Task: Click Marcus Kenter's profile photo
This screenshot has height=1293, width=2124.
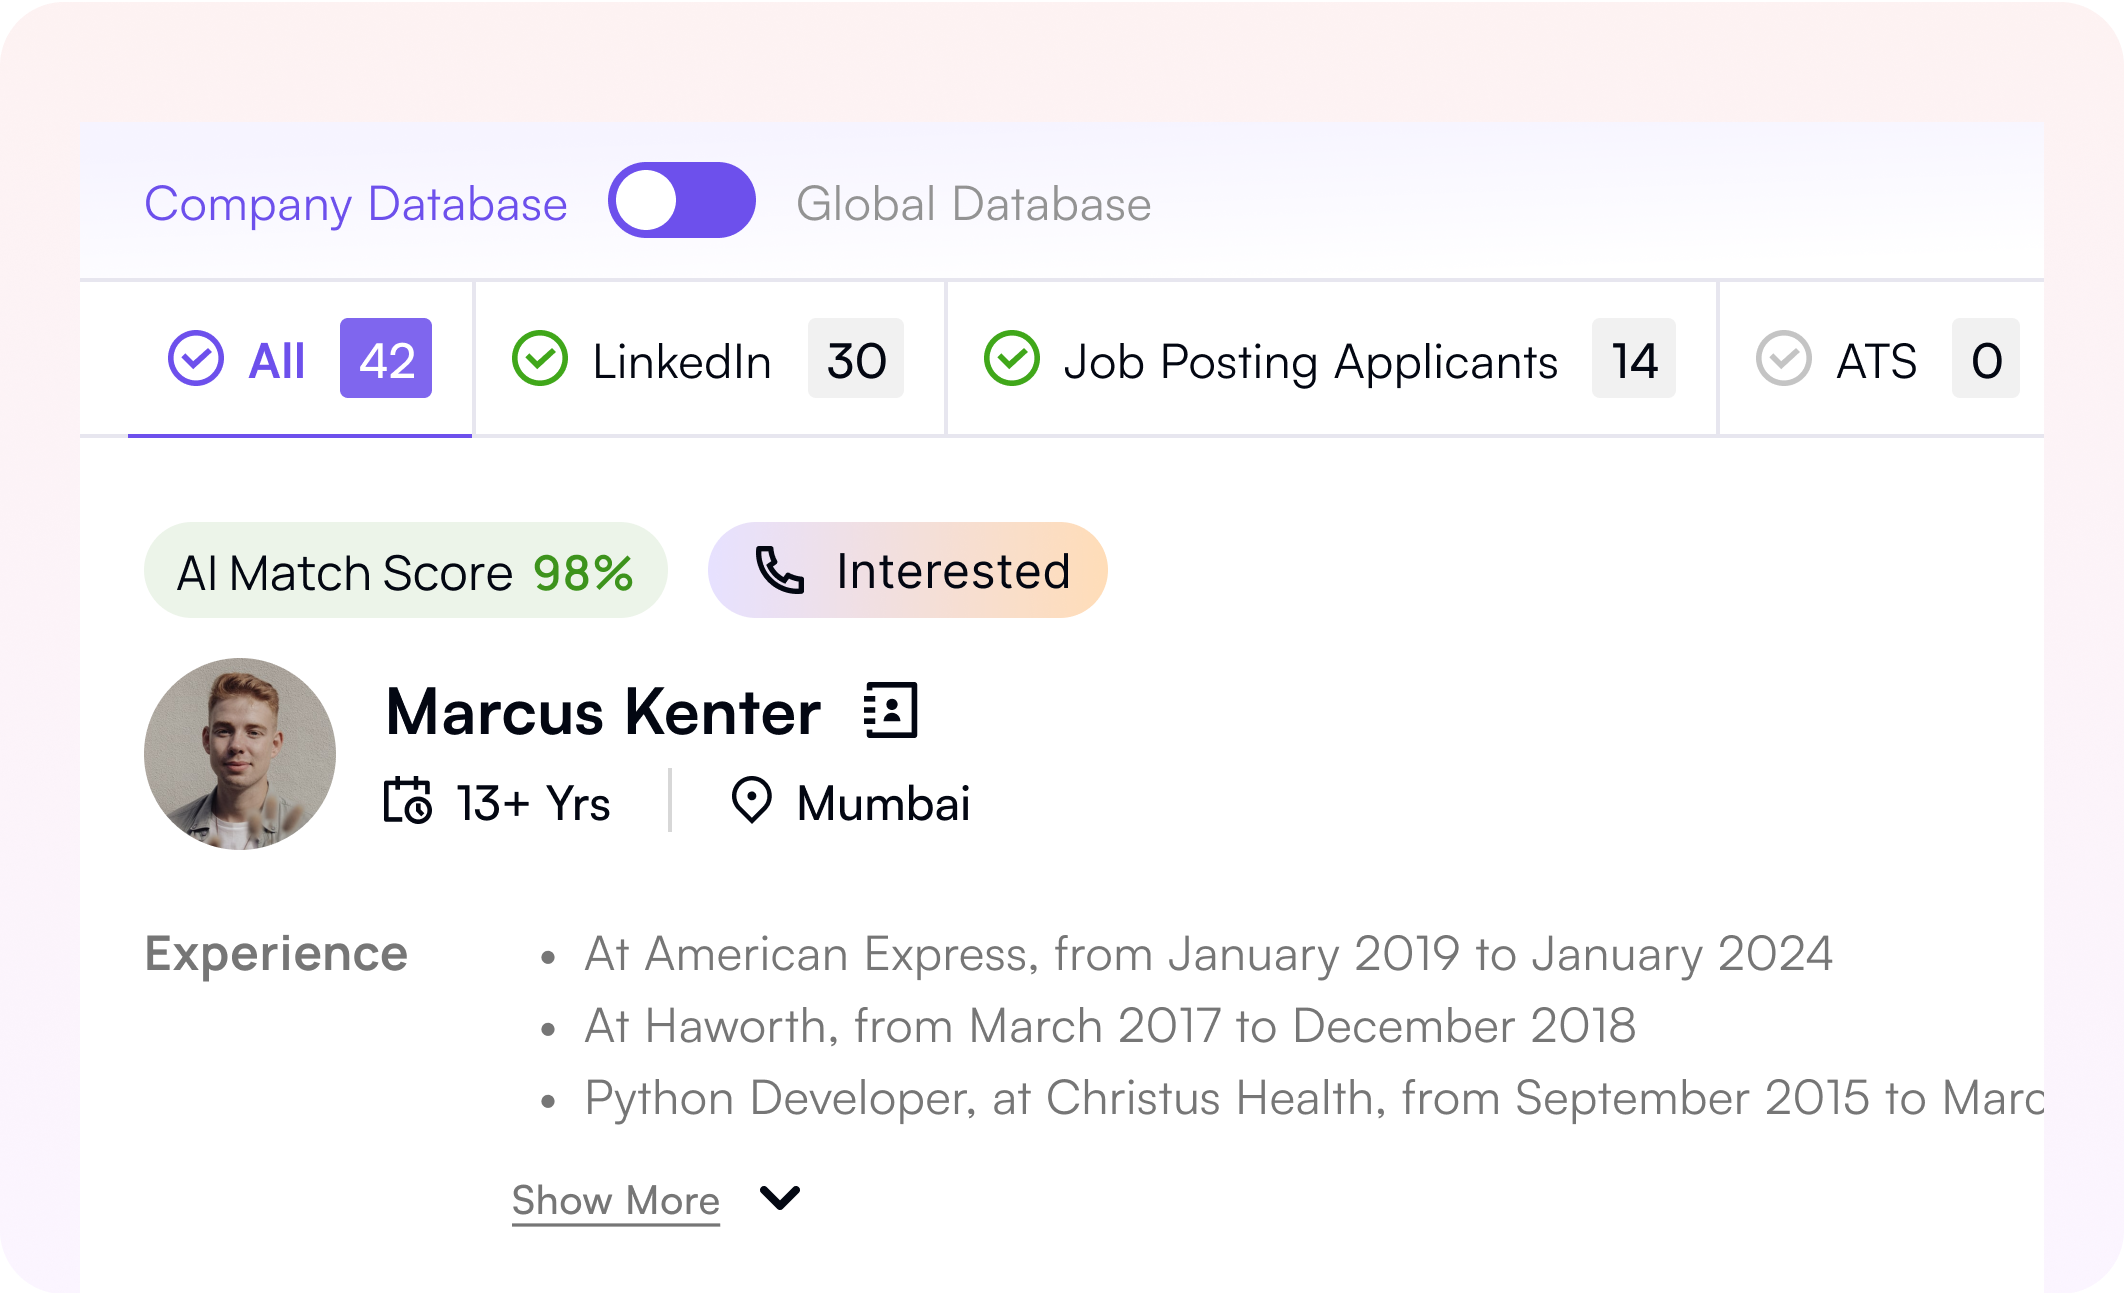Action: 240,753
